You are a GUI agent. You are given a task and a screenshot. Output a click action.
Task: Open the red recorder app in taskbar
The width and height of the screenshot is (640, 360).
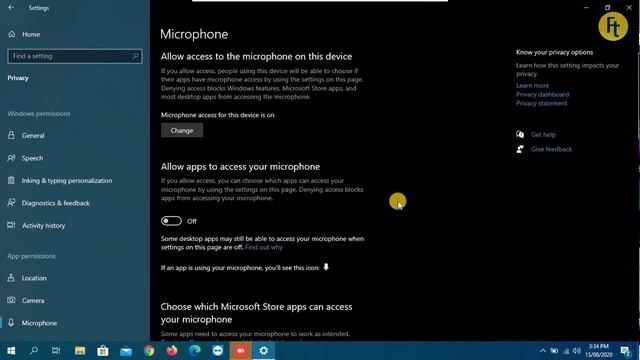[x=240, y=351]
